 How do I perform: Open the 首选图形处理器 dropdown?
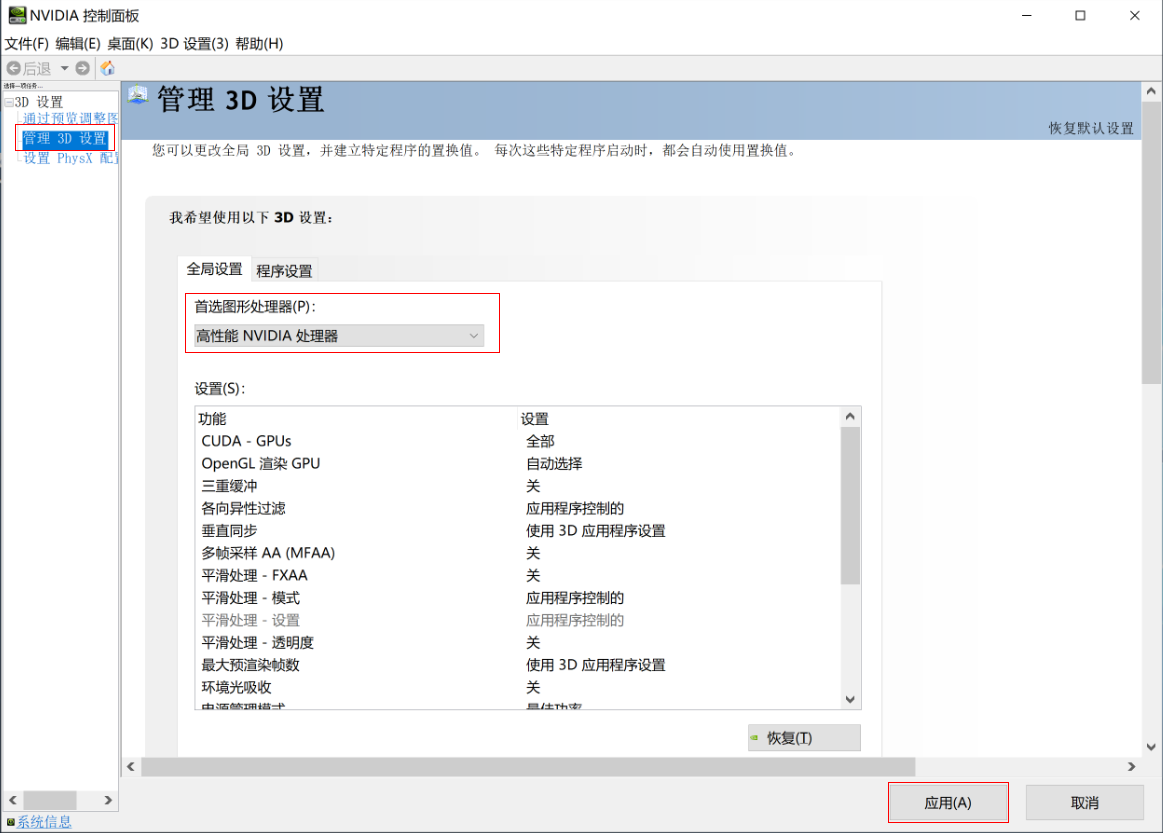pyautogui.click(x=339, y=336)
